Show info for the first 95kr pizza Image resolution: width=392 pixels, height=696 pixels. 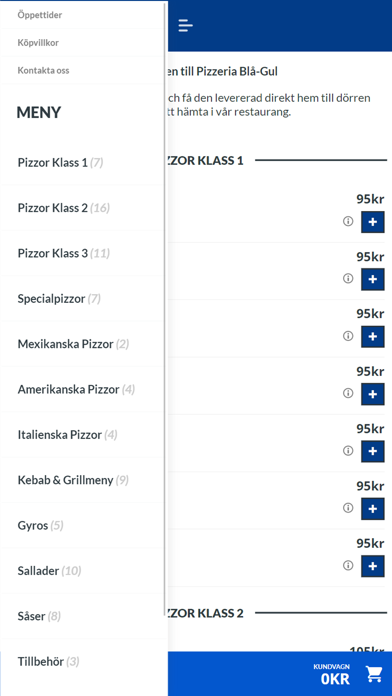tap(348, 221)
